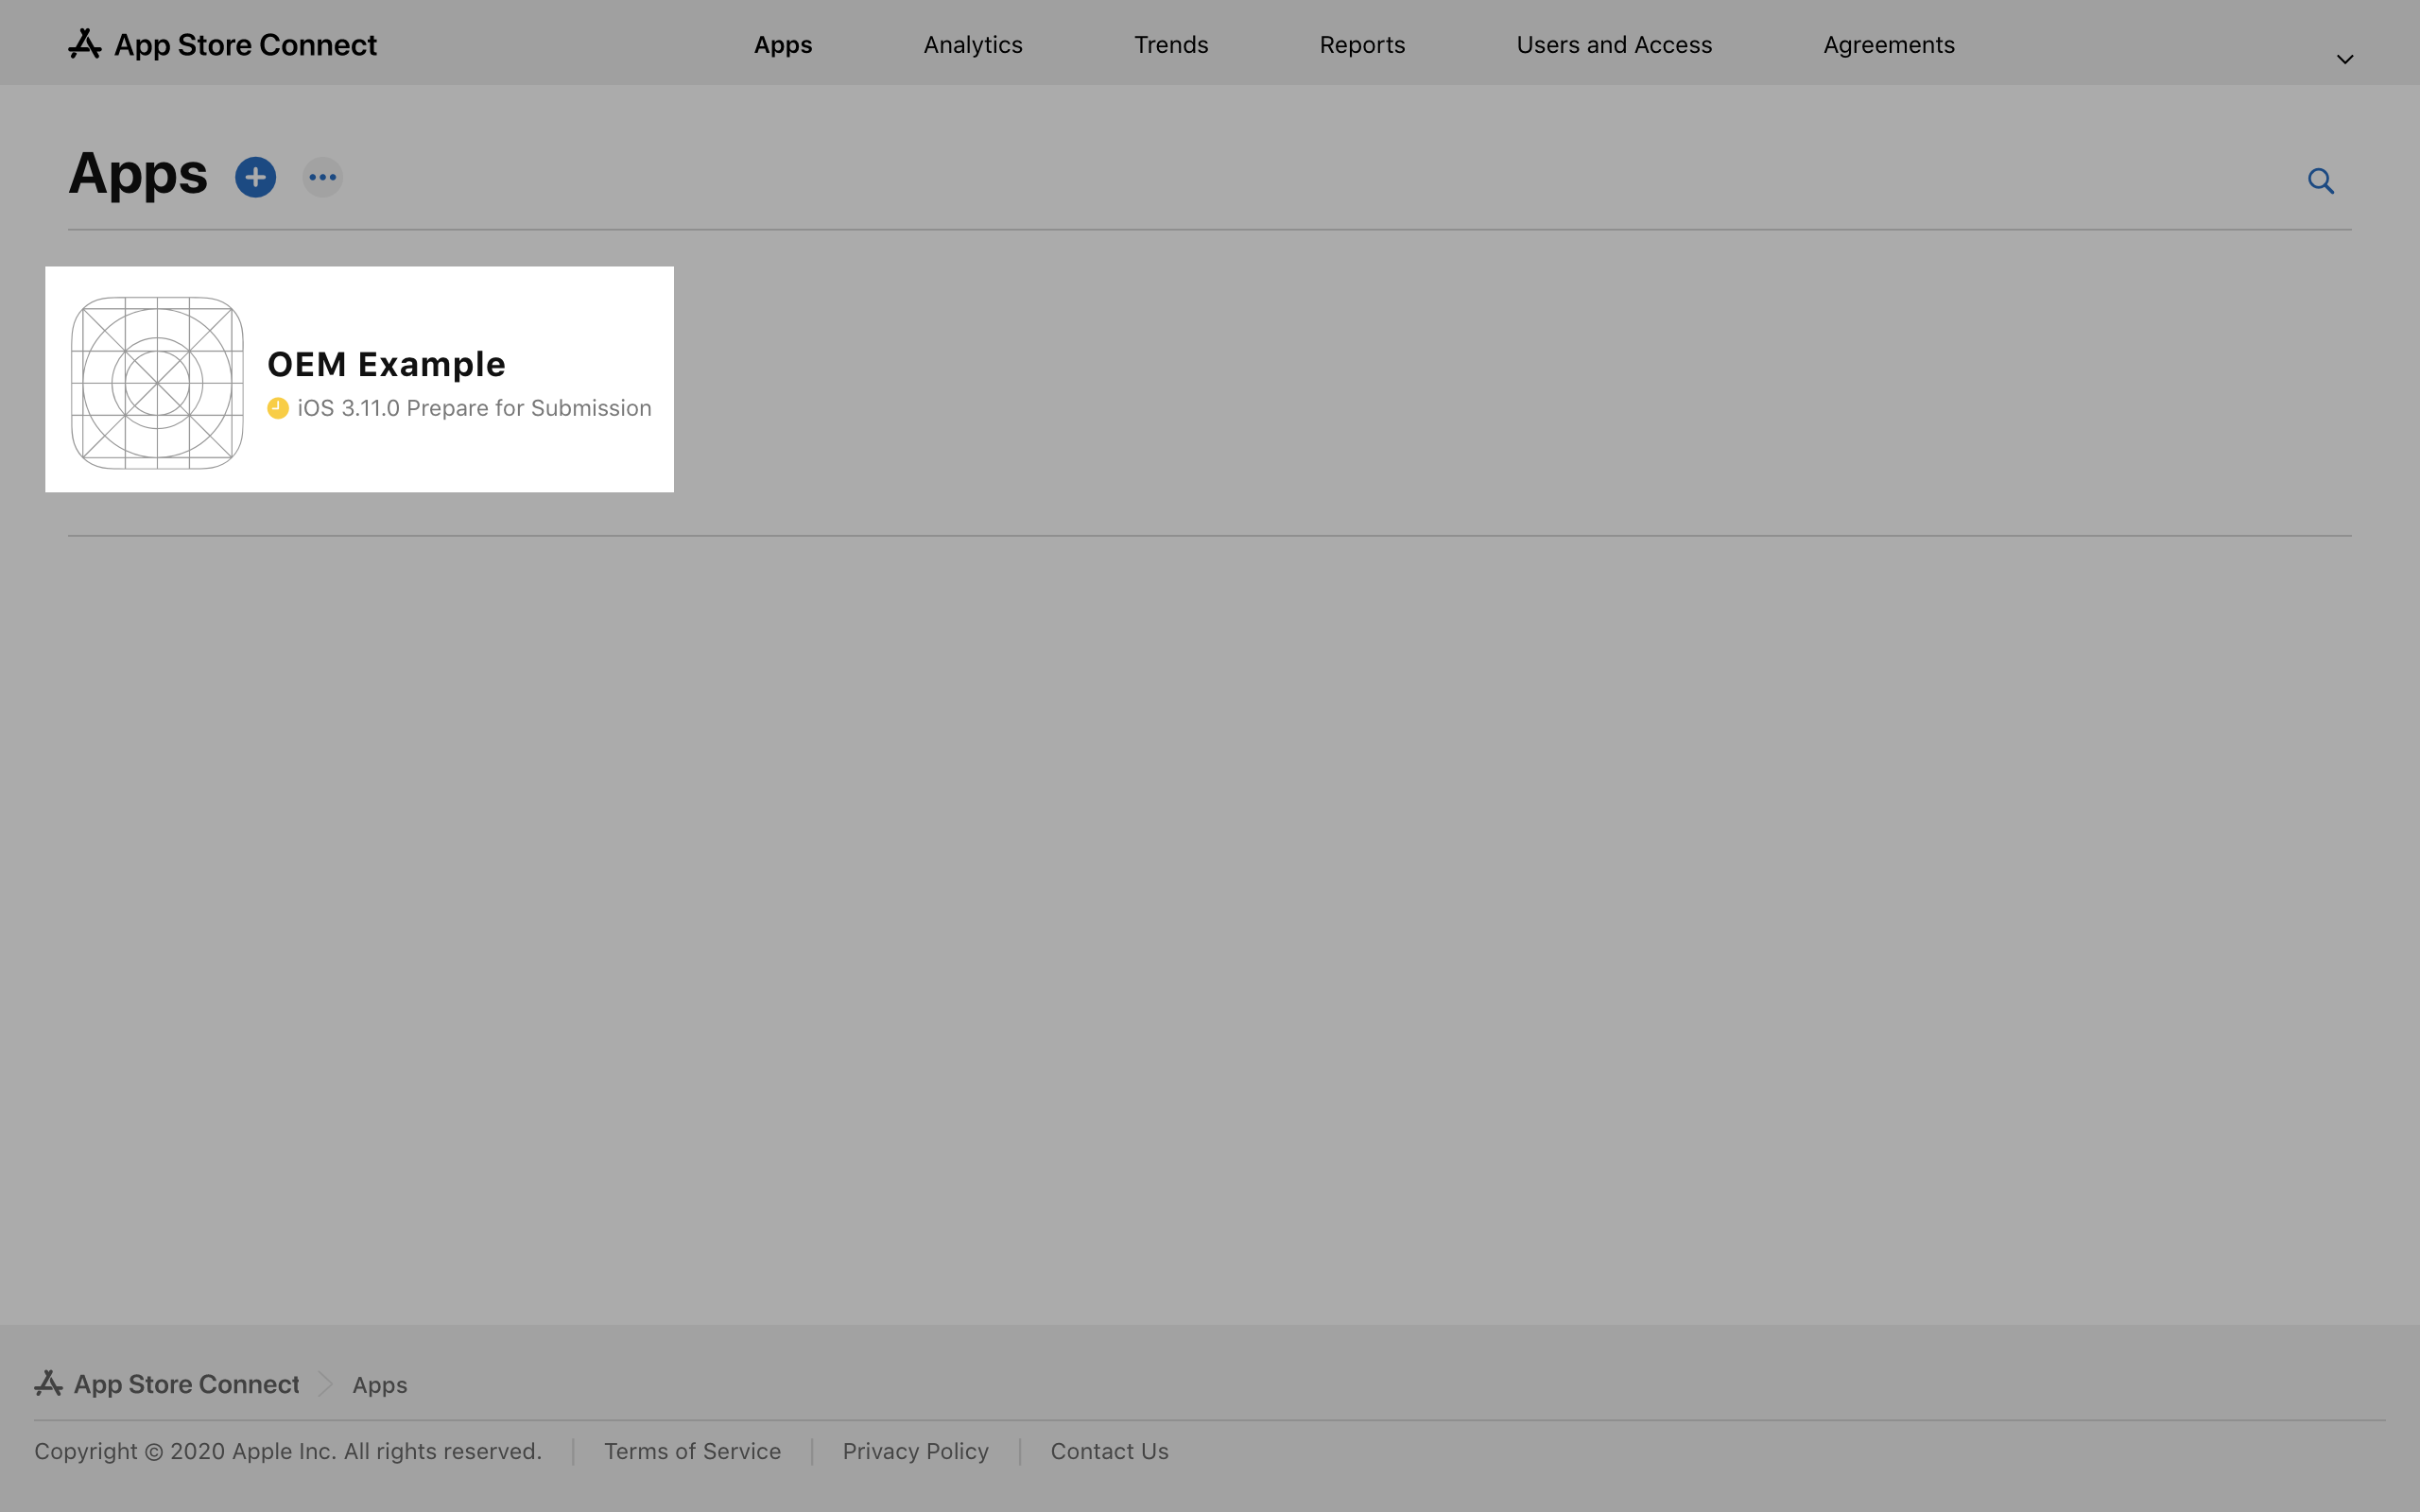Click the yellow status indicator for OEM Example
This screenshot has width=2420, height=1512.
click(278, 408)
